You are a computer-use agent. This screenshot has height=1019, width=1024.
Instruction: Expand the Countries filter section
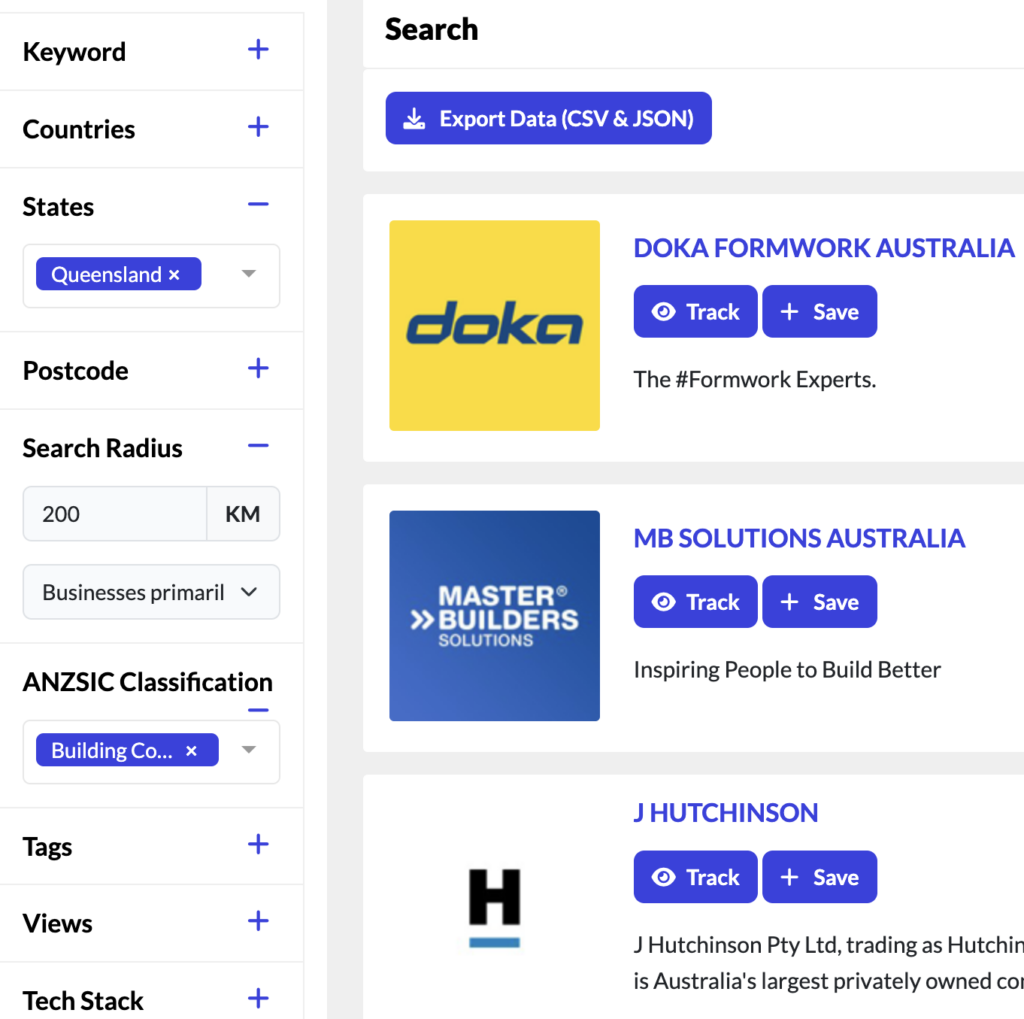[x=258, y=127]
